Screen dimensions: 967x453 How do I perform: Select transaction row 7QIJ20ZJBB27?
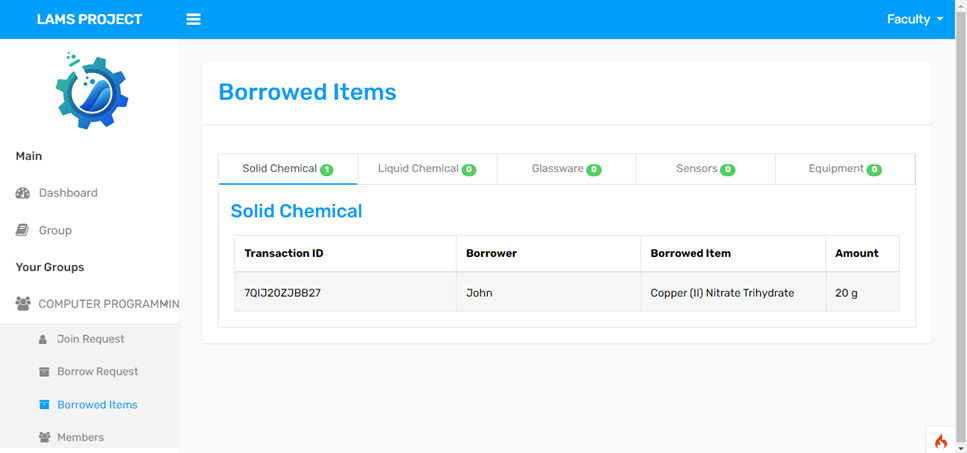[x=567, y=293]
